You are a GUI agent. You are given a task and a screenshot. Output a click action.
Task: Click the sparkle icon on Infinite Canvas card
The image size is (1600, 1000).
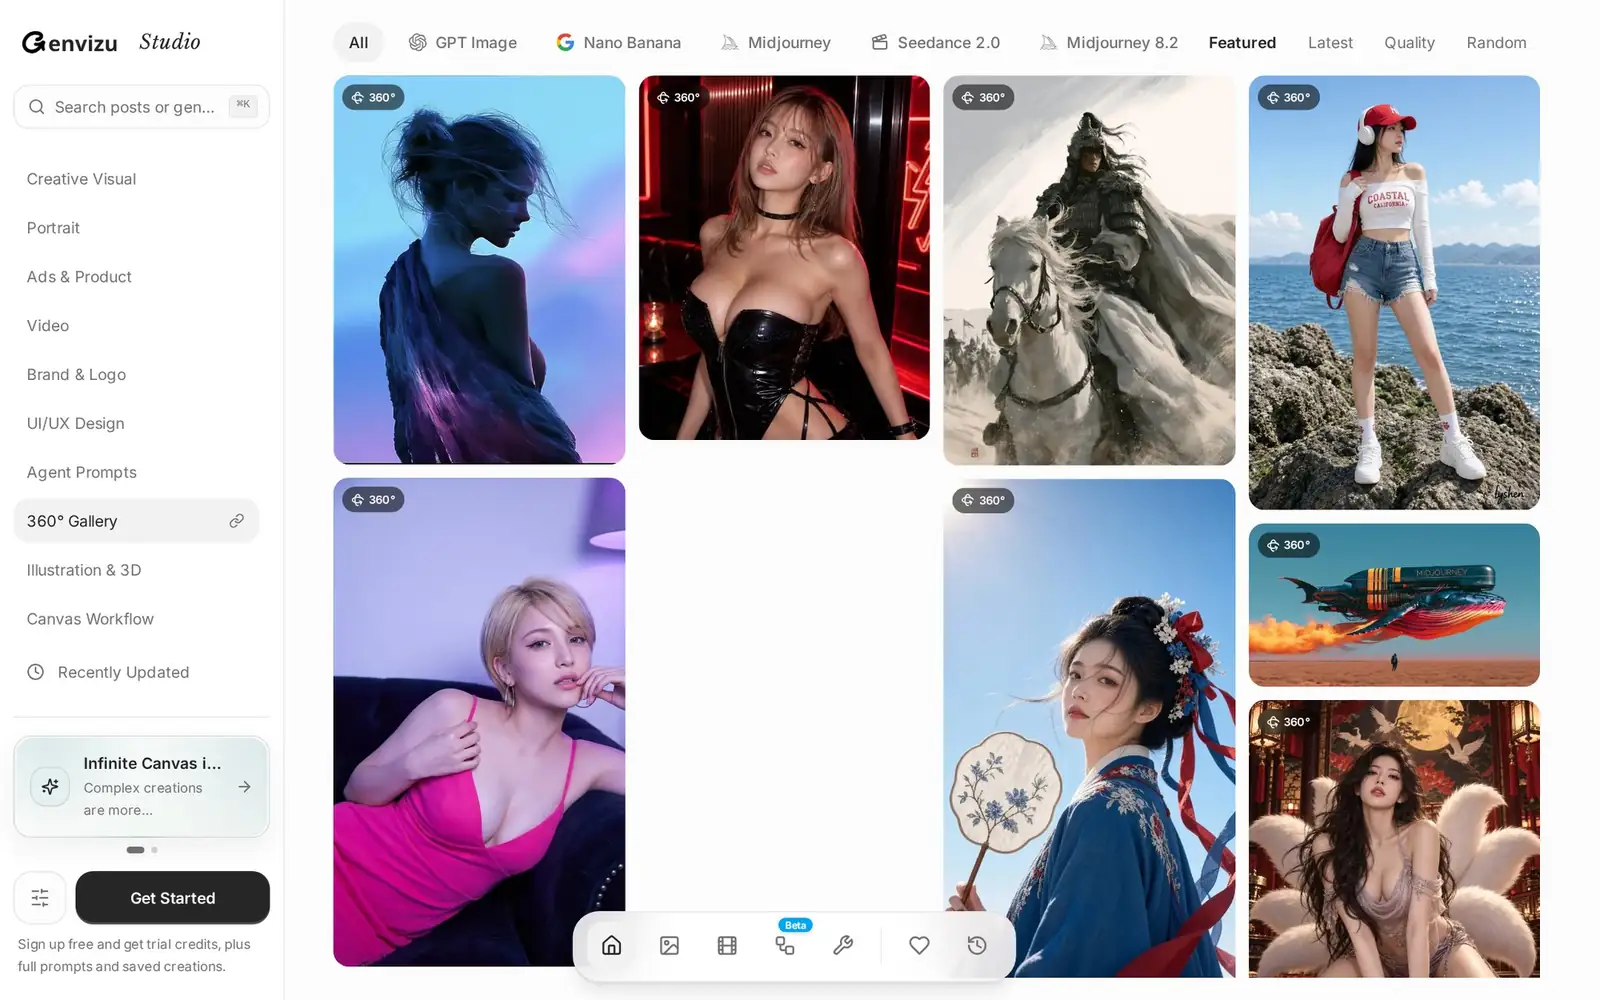click(50, 787)
